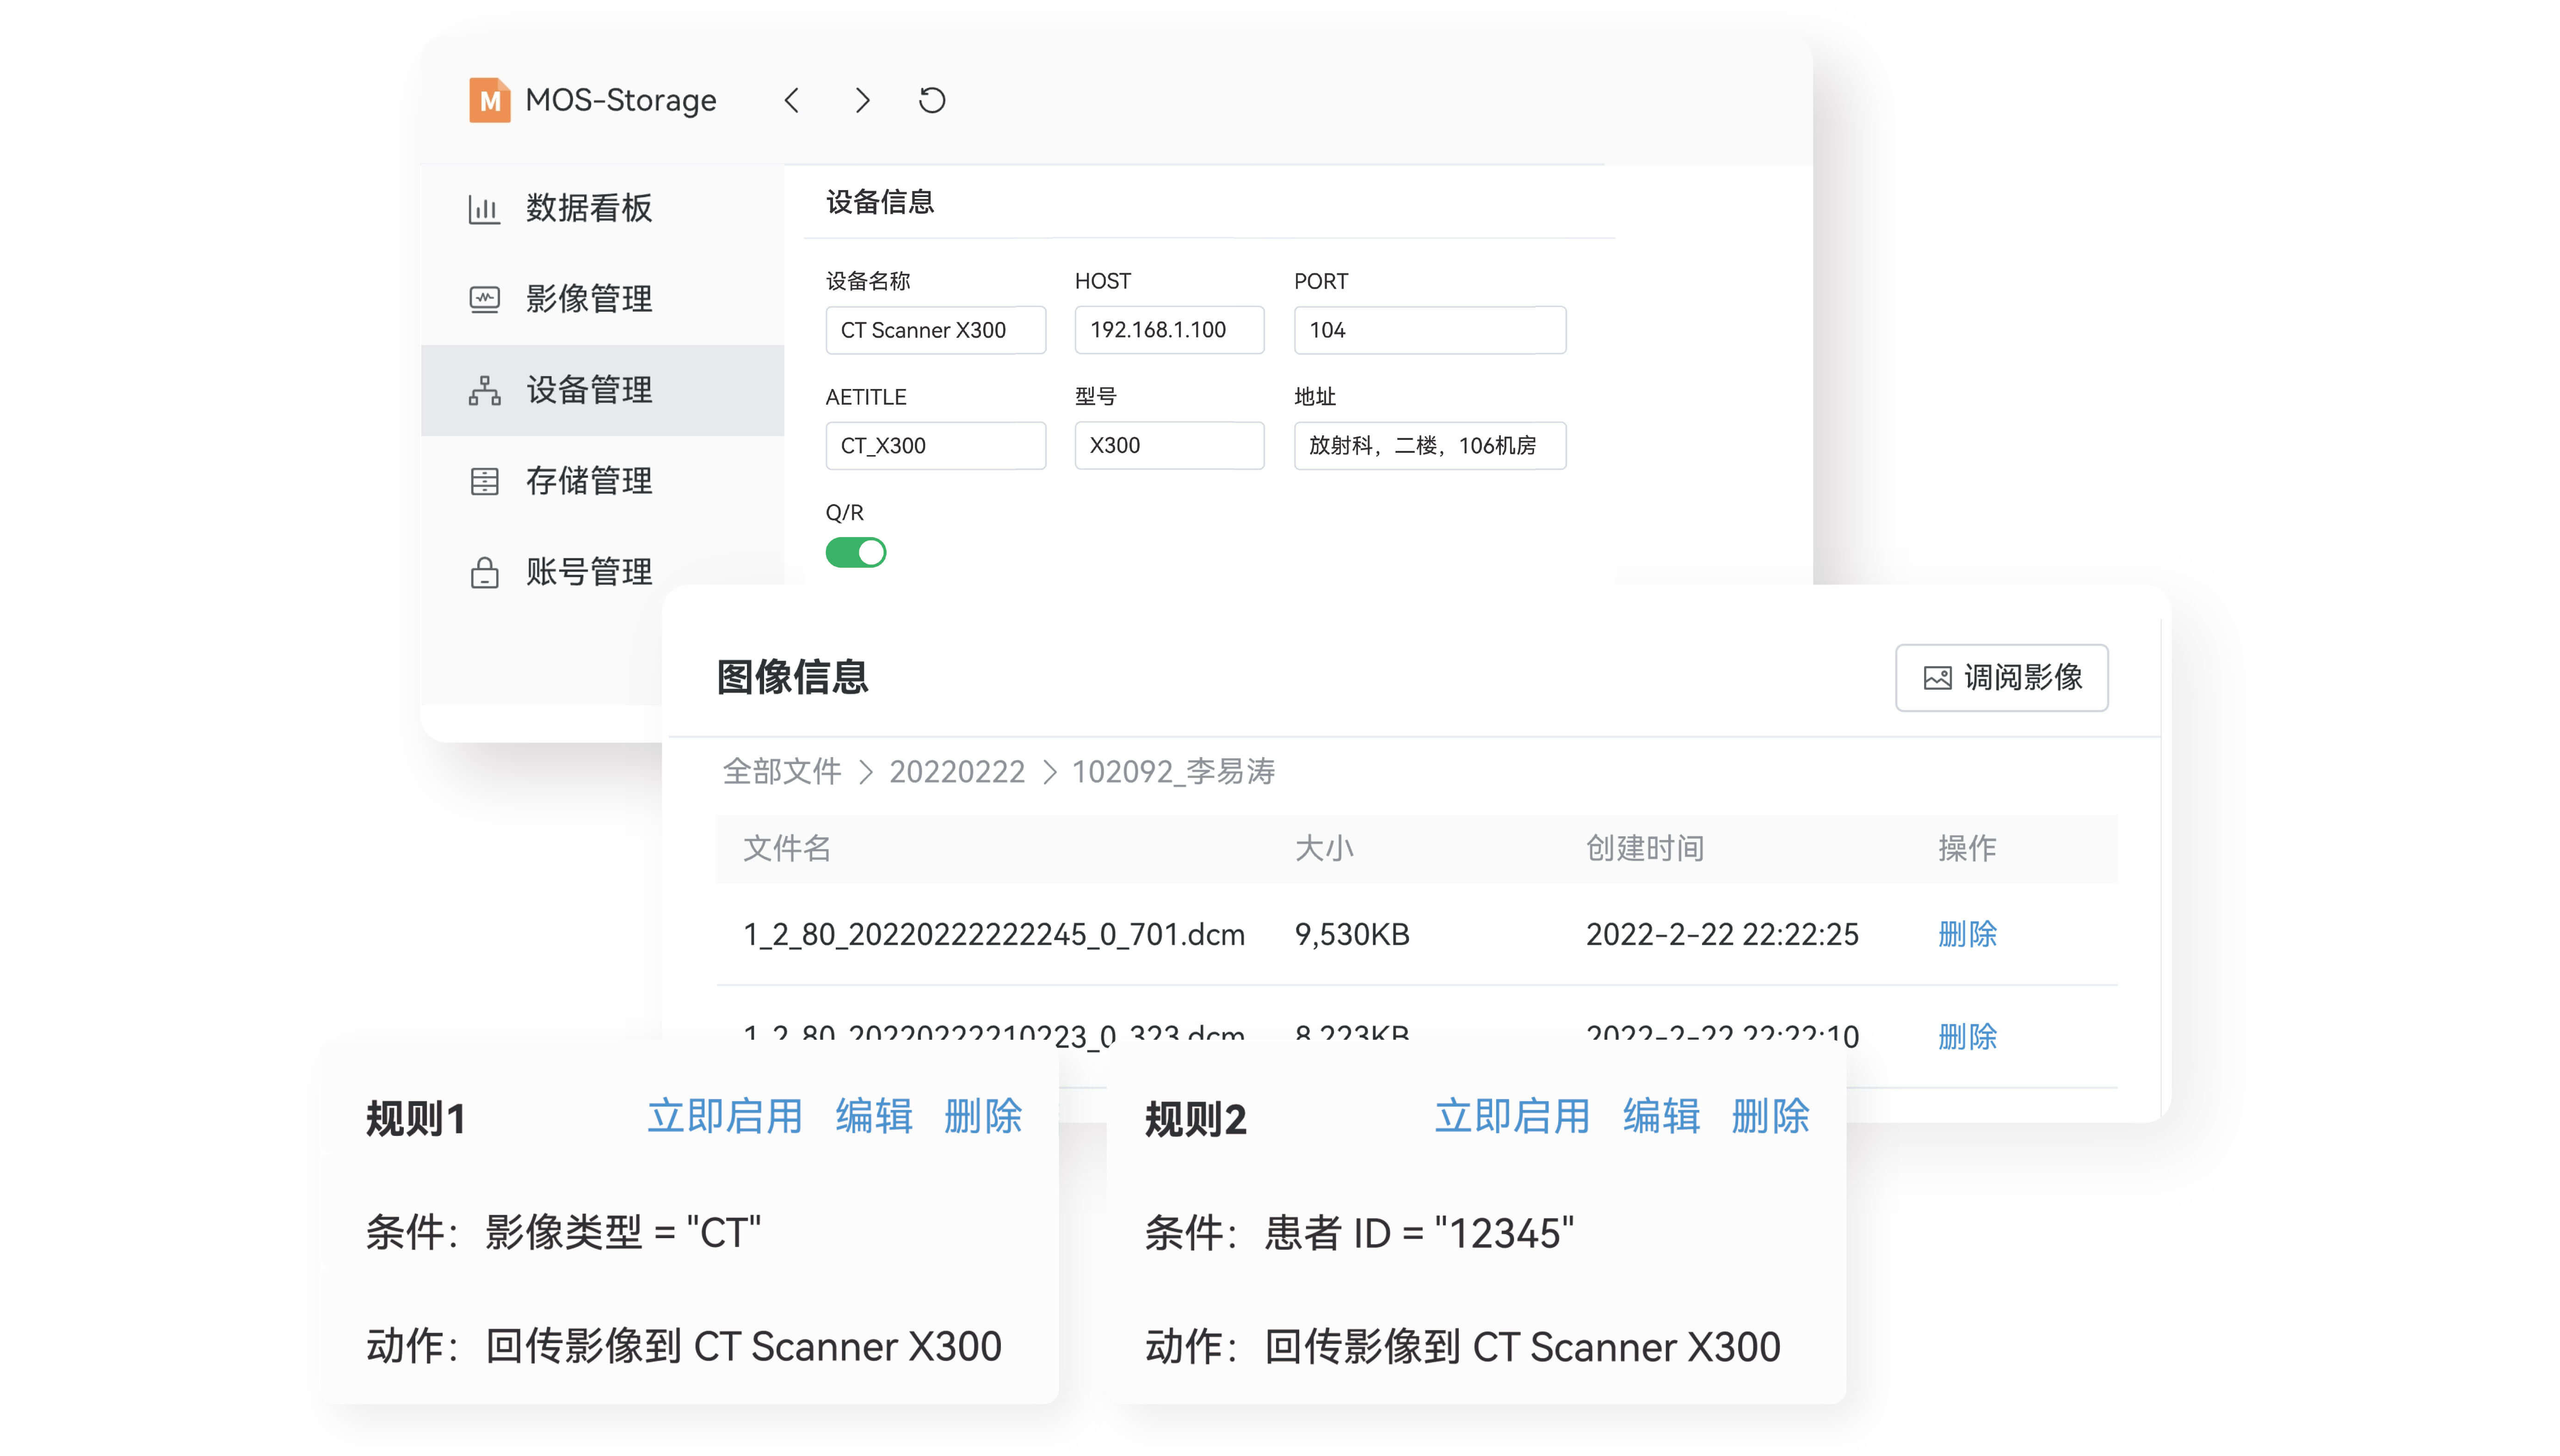Delete the 8,223KB file with 删除
Viewport: 2560px width, 1456px height.
[1967, 1036]
